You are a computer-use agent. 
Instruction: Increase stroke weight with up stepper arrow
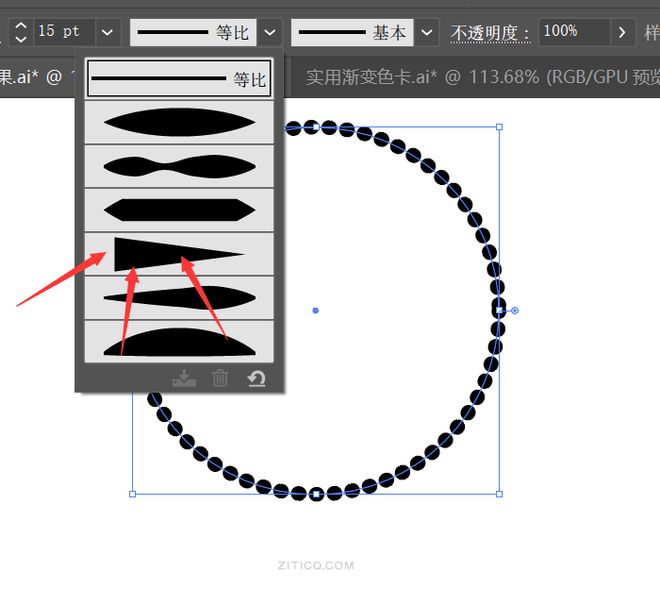20,24
